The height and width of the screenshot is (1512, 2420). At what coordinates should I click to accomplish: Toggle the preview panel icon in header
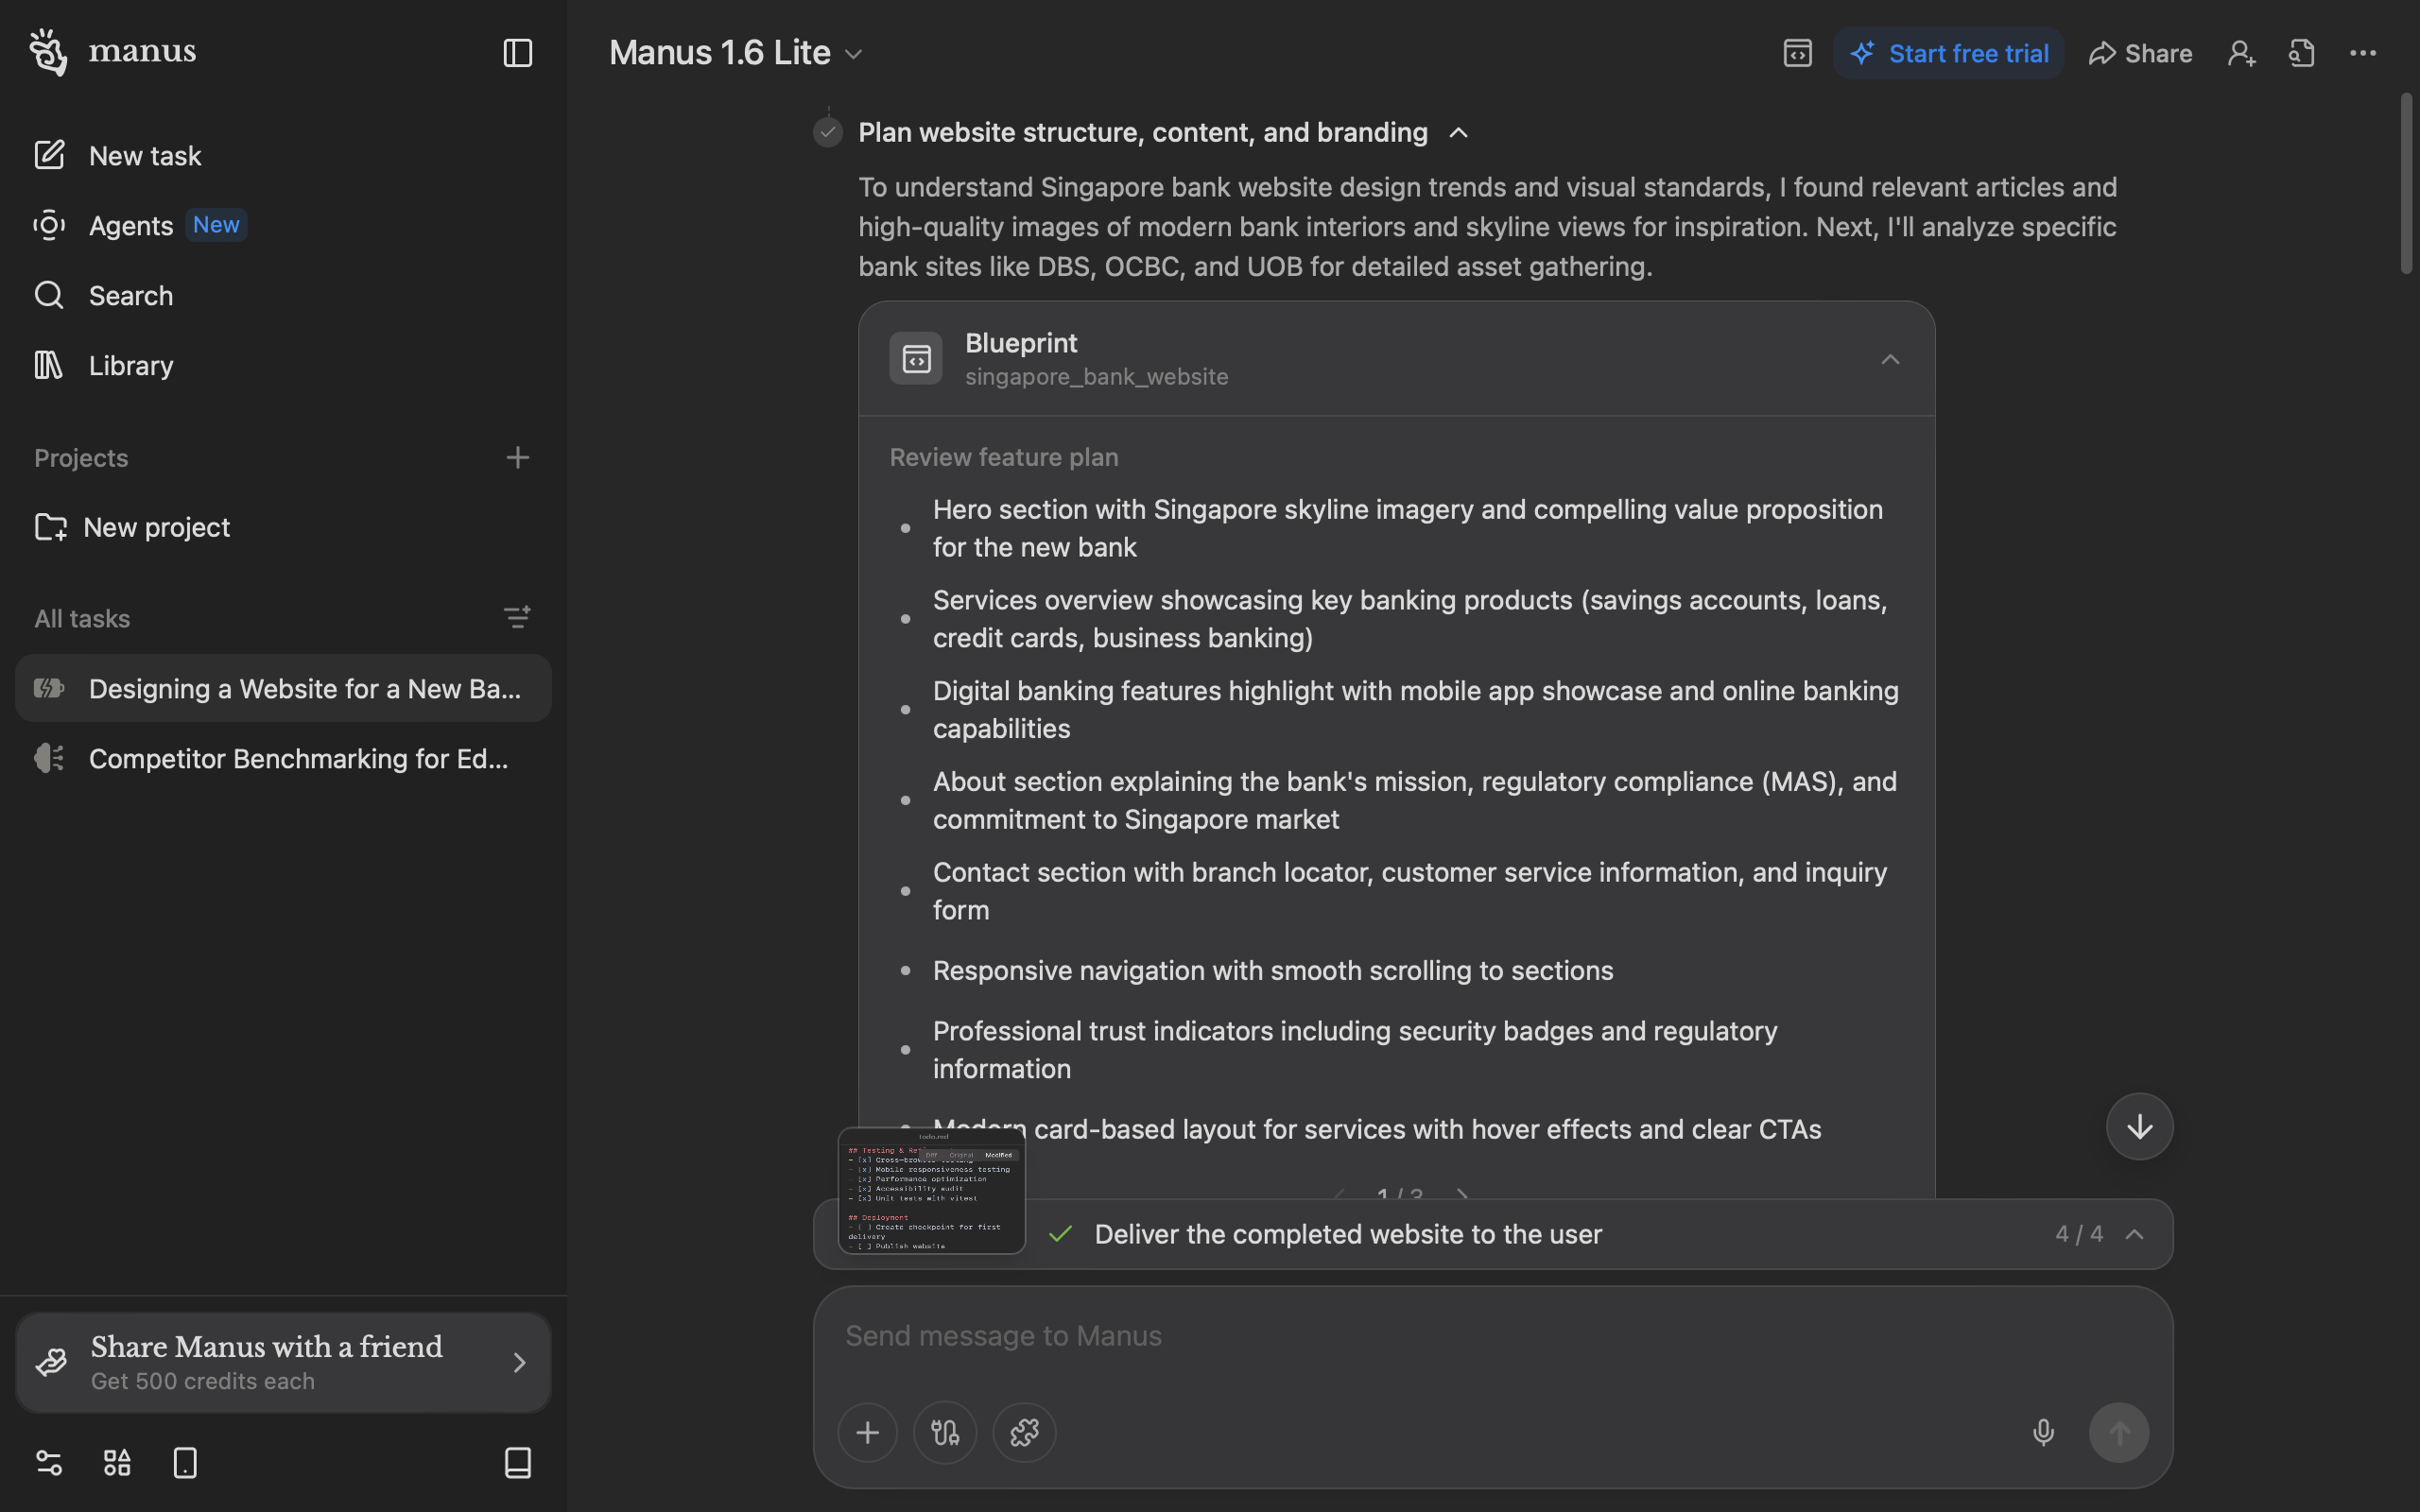[x=1797, y=53]
